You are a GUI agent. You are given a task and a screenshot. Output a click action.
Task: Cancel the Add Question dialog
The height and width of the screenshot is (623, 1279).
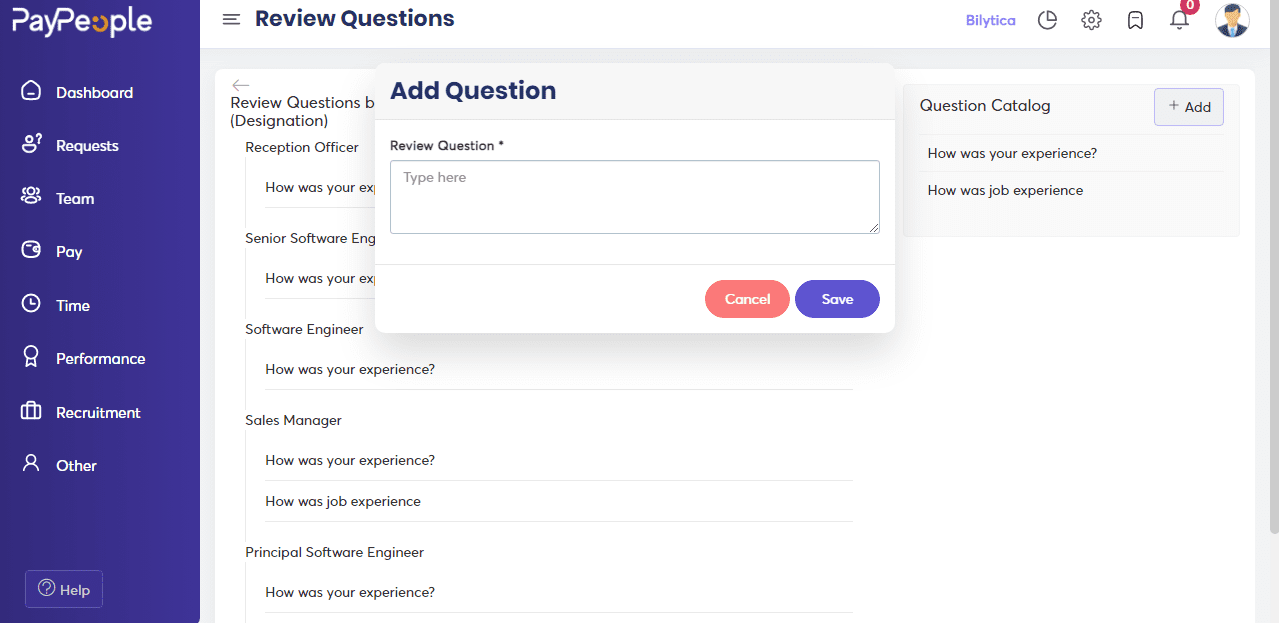[747, 299]
